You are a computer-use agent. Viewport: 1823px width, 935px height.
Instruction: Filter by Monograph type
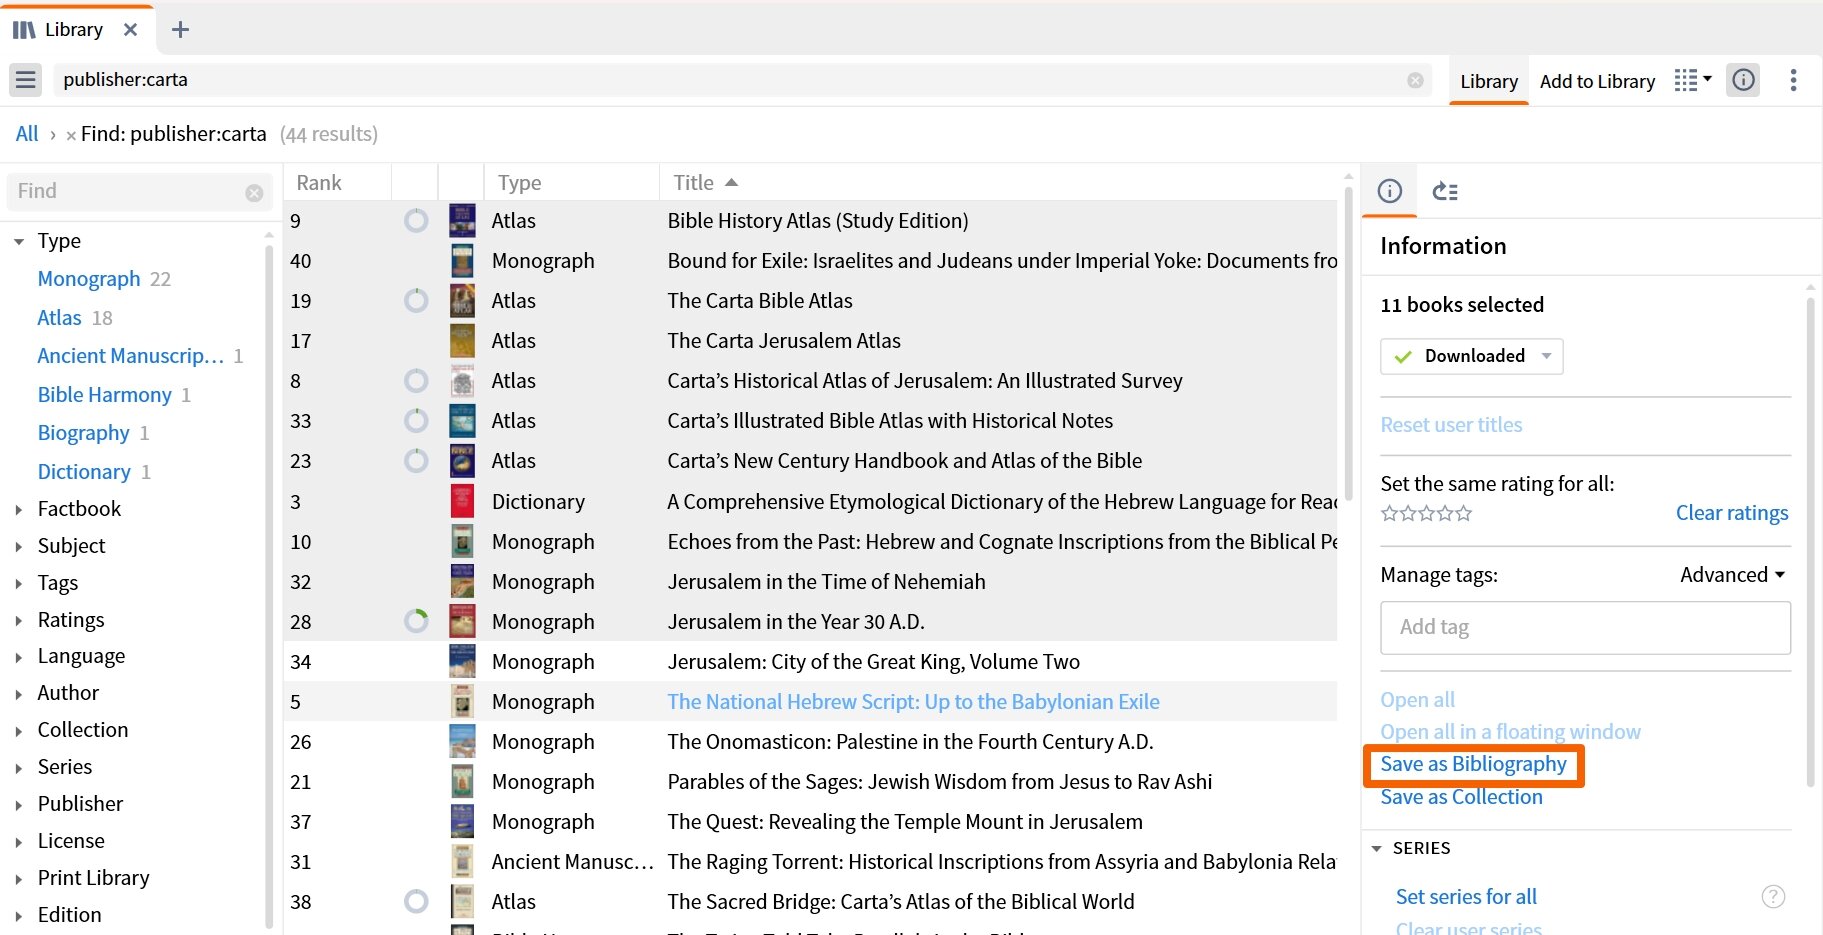pos(89,279)
